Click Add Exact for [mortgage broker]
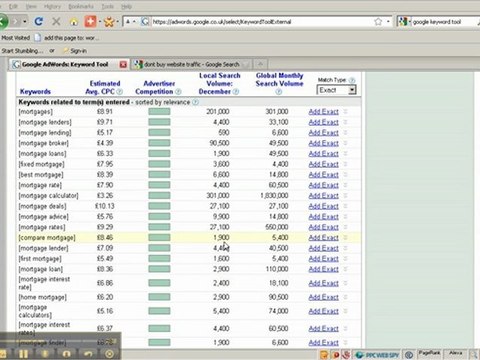480x360 pixels. [x=323, y=143]
